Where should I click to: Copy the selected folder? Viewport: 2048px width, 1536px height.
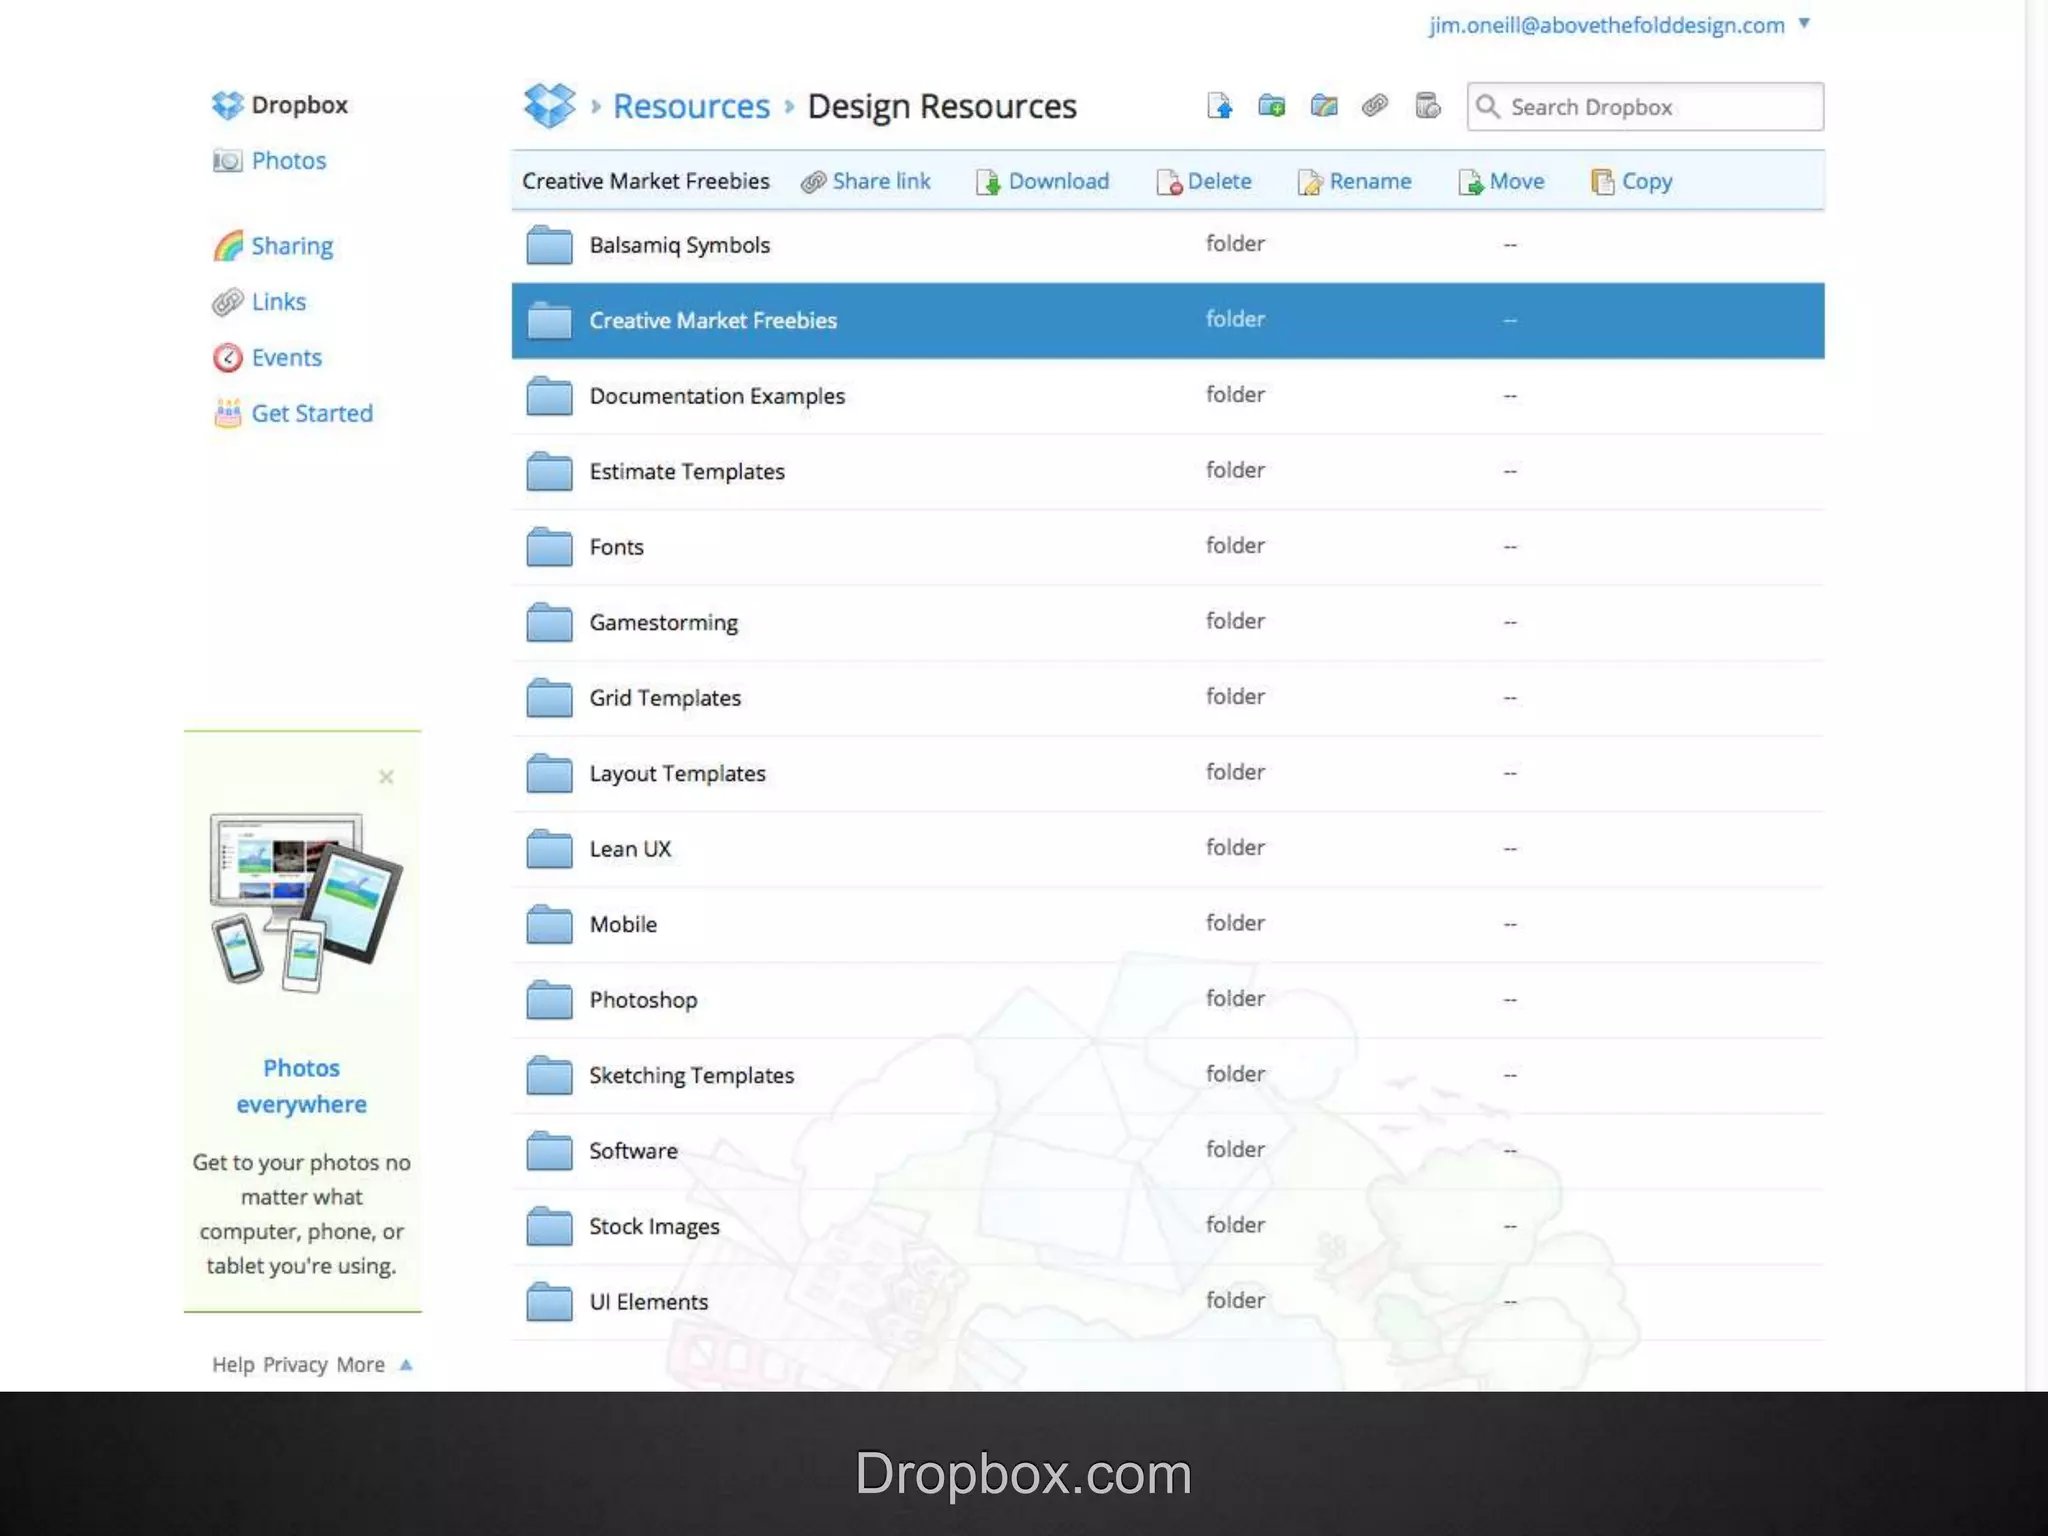click(x=1632, y=181)
